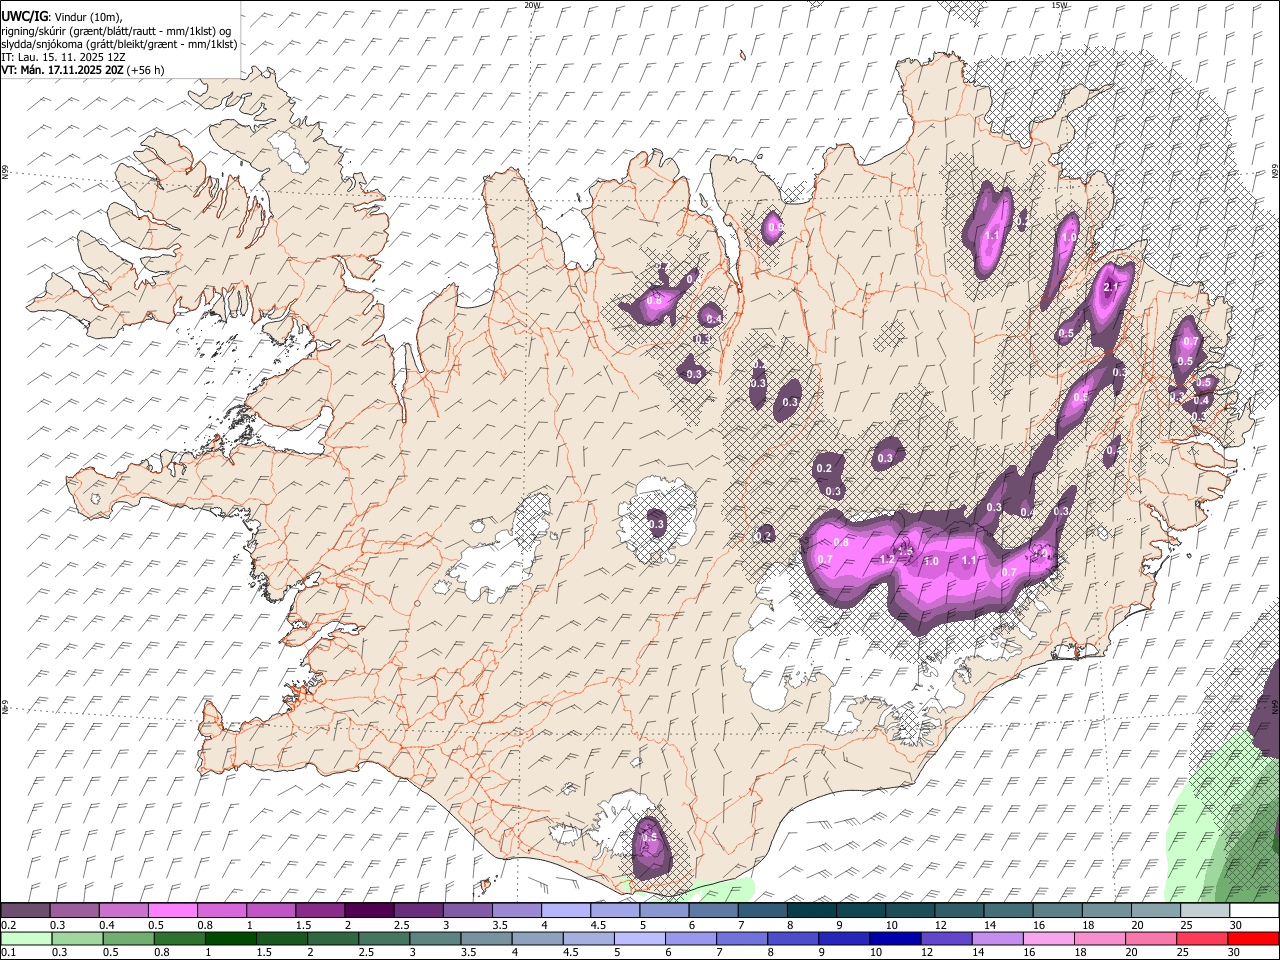
Task: Click the bright red 30 mm rain swatch
Action: [x=1253, y=938]
